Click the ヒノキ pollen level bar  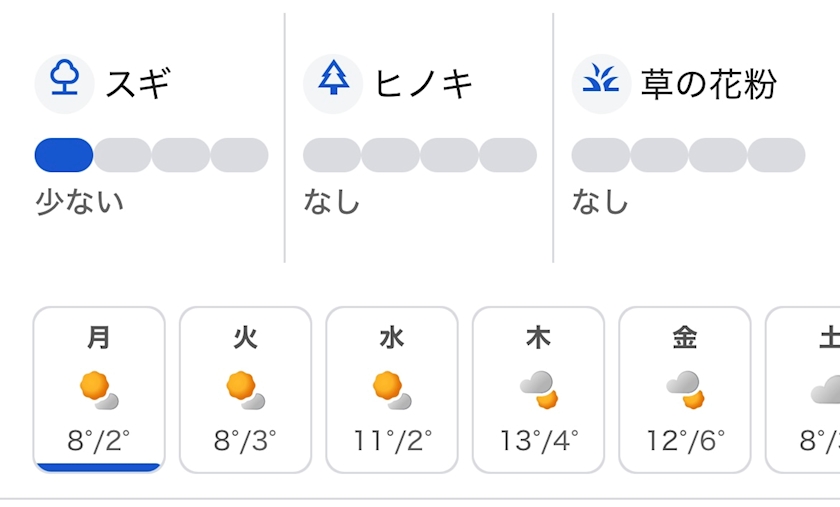pos(420,155)
